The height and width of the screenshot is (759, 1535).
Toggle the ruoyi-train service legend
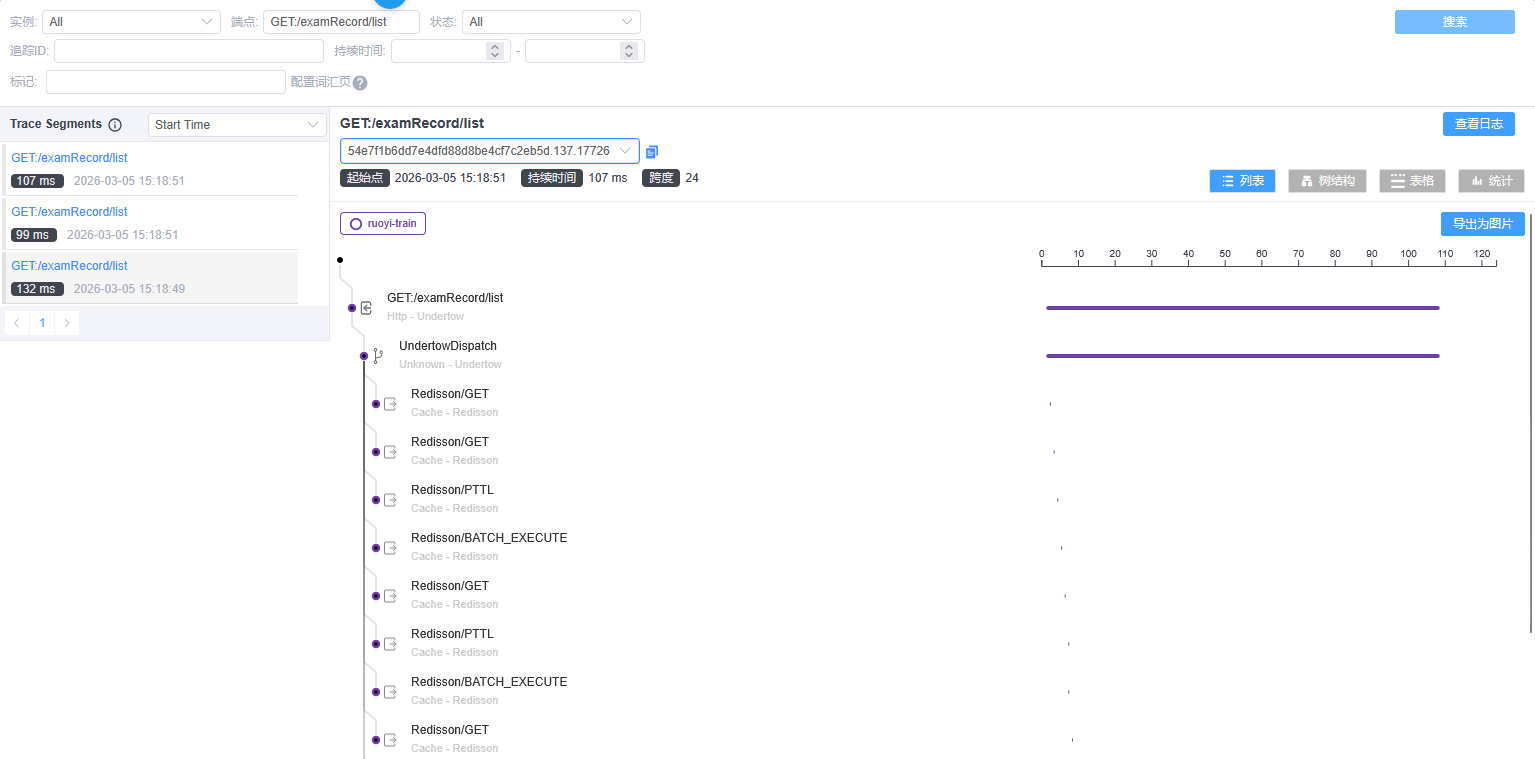point(383,224)
